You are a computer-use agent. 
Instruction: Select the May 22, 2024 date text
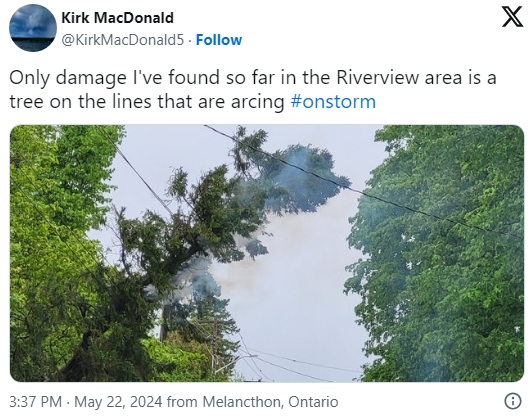[x=118, y=402]
